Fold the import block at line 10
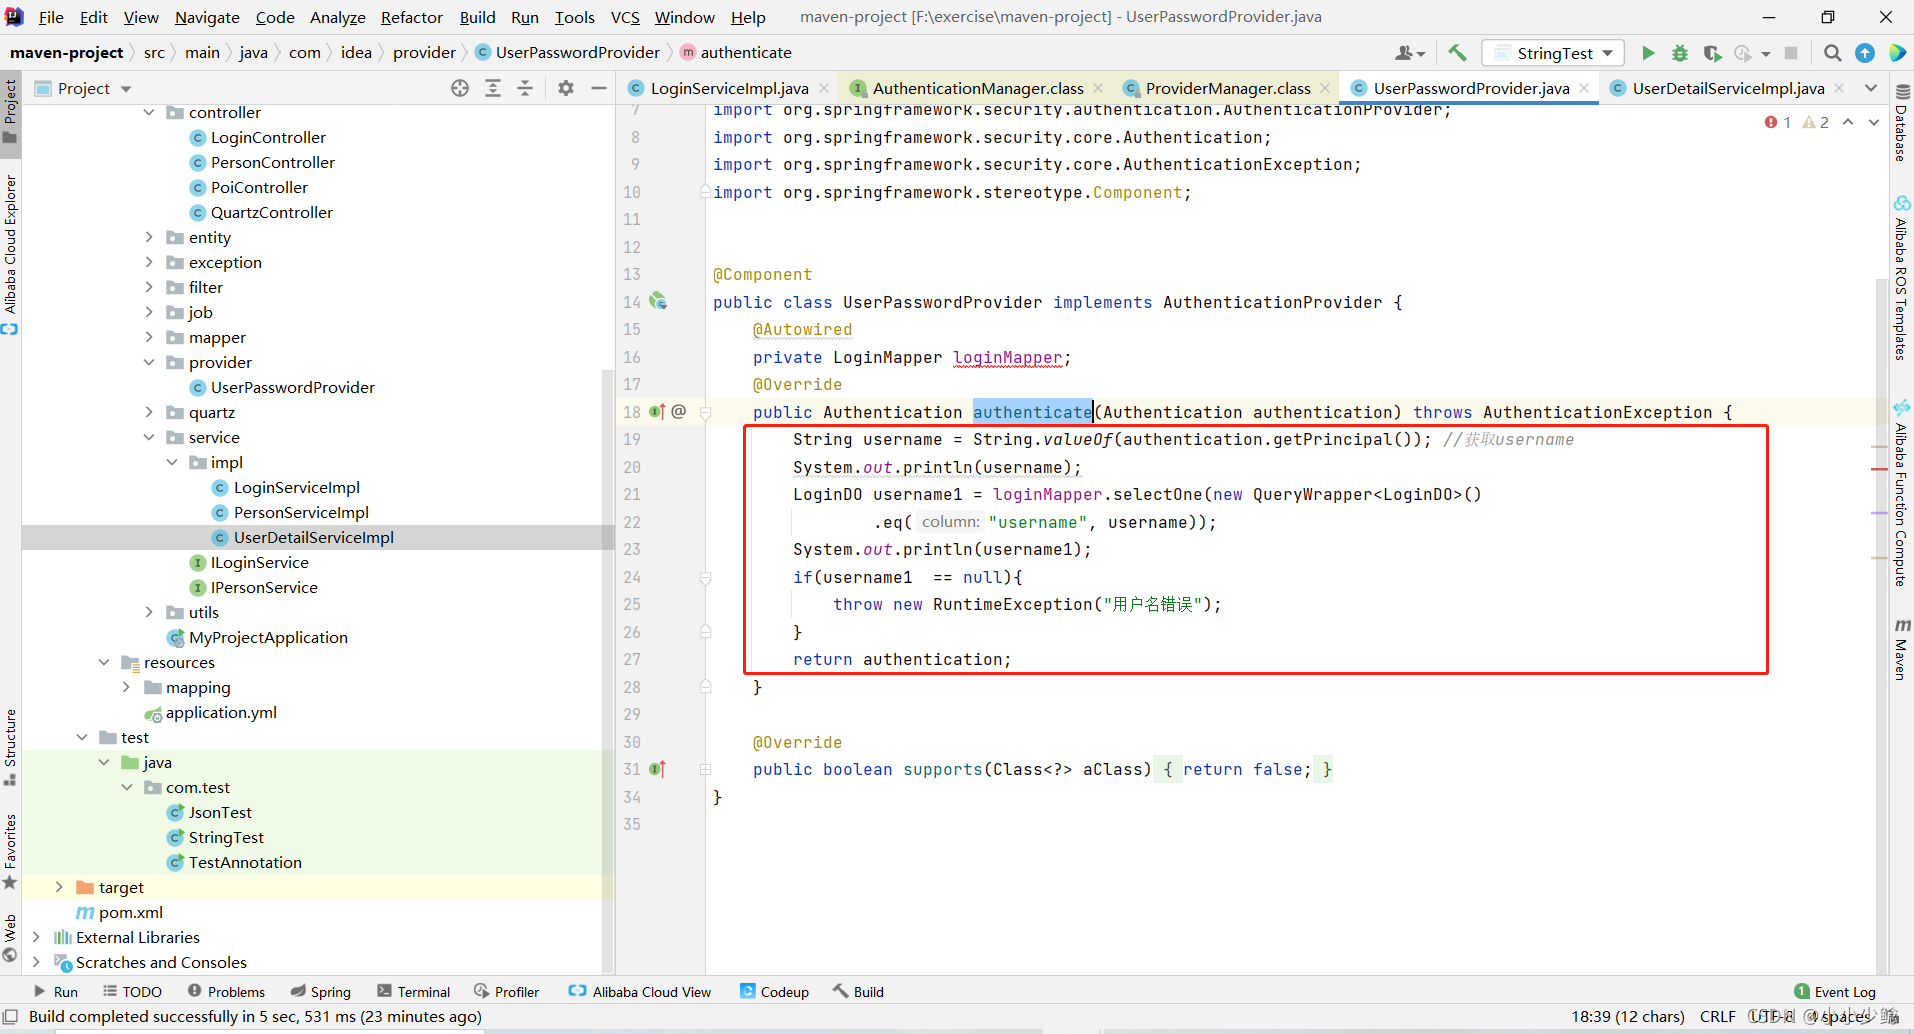 point(705,192)
